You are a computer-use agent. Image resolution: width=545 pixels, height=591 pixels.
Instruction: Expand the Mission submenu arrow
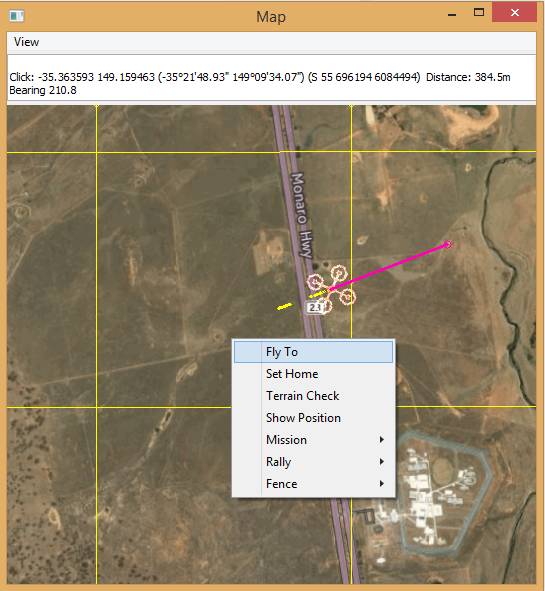point(382,439)
